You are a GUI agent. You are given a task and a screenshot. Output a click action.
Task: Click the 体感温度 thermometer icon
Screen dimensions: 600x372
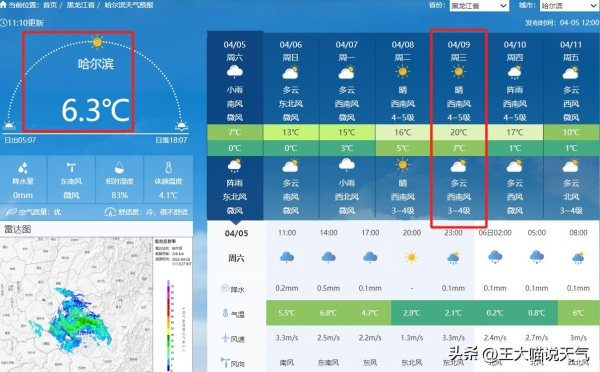pos(168,167)
